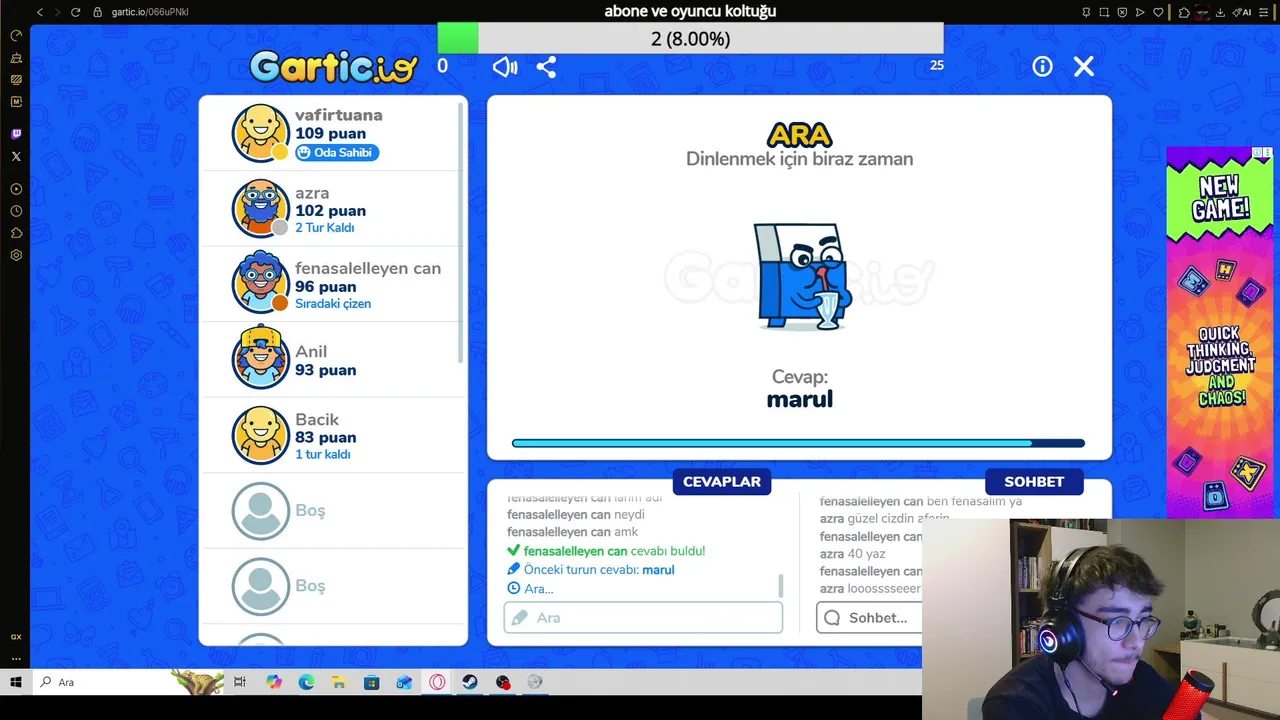The height and width of the screenshot is (720, 1280).
Task: Open Task View on the taskbar
Action: coord(240,682)
